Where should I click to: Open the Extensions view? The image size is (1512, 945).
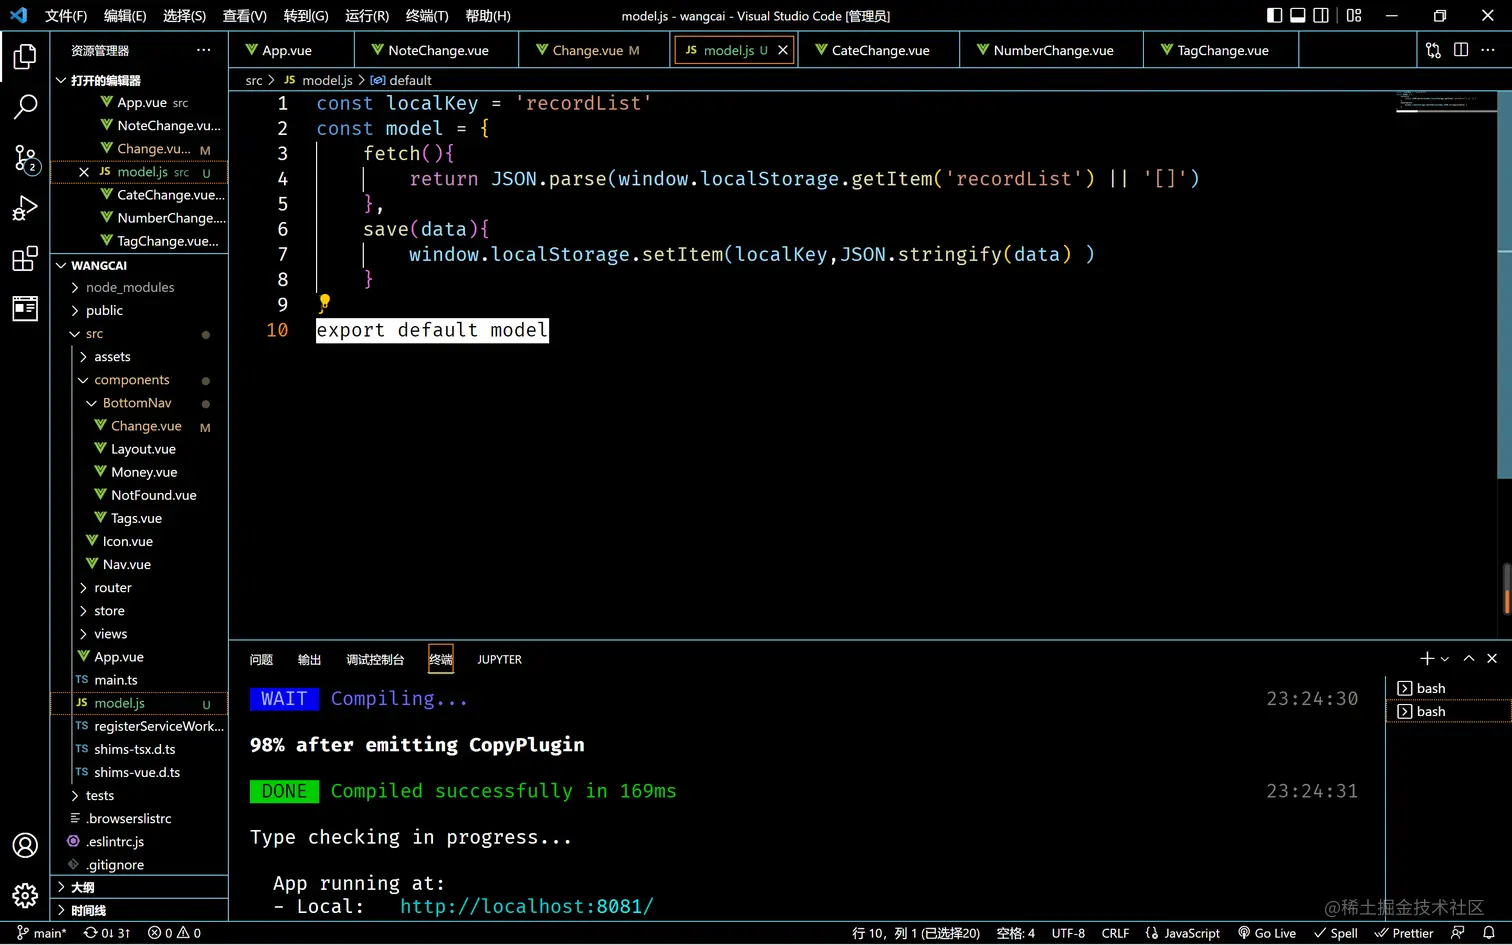pyautogui.click(x=25, y=259)
